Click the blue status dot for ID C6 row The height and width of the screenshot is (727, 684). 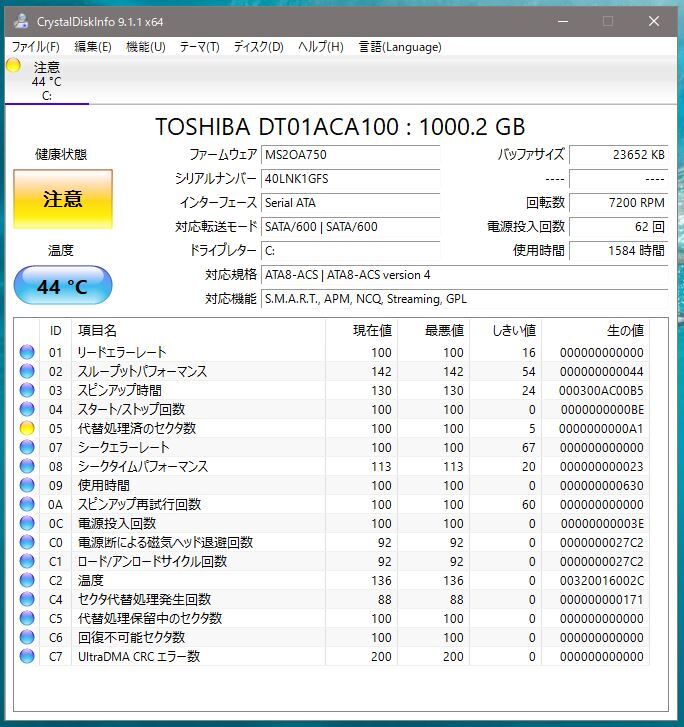[x=27, y=638]
